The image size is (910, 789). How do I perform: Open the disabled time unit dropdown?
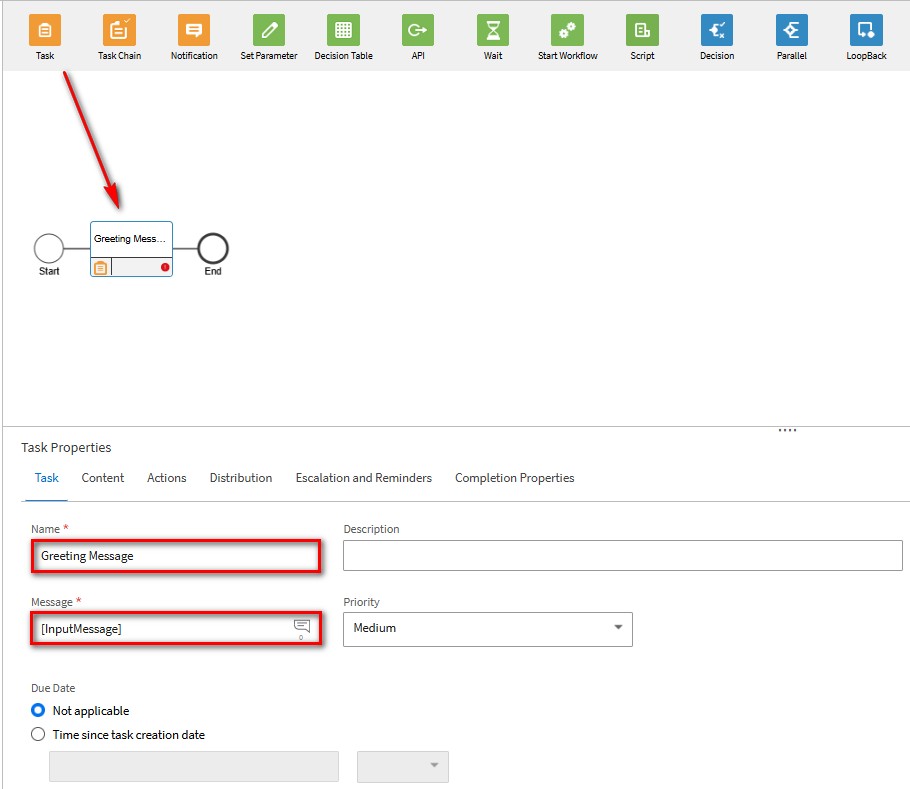point(403,766)
